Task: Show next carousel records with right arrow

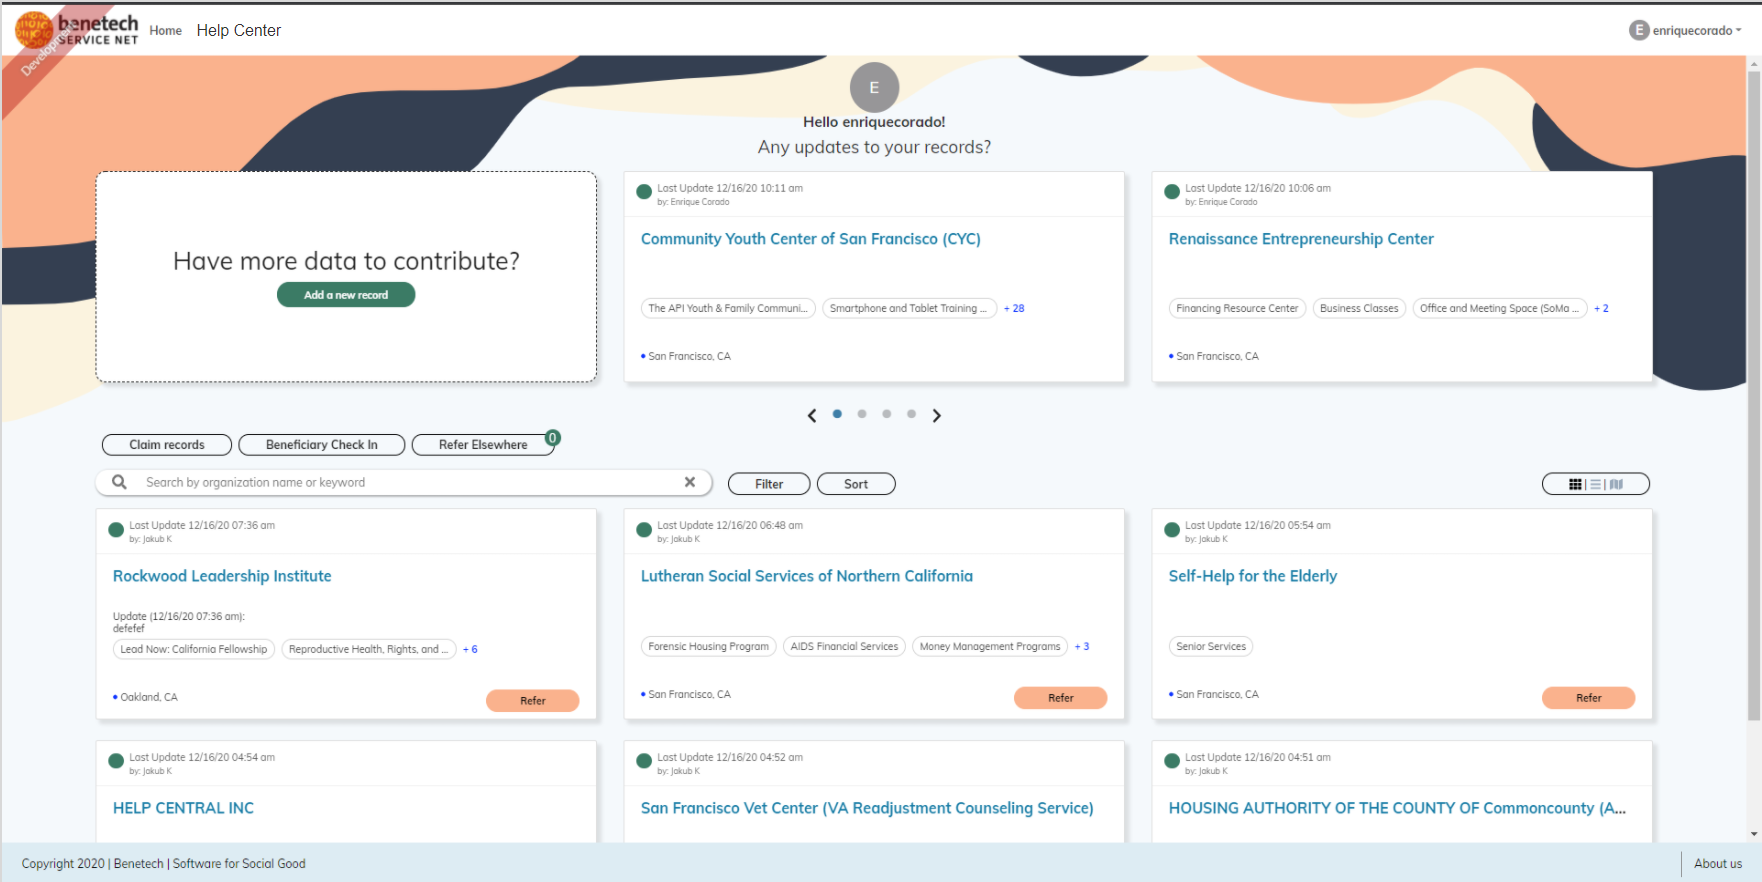Action: pyautogui.click(x=937, y=415)
